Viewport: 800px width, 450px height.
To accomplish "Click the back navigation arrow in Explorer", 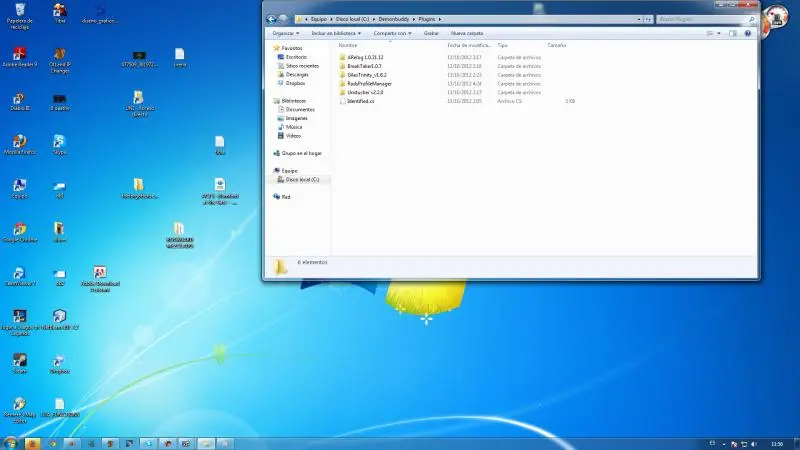I will tap(271, 19).
